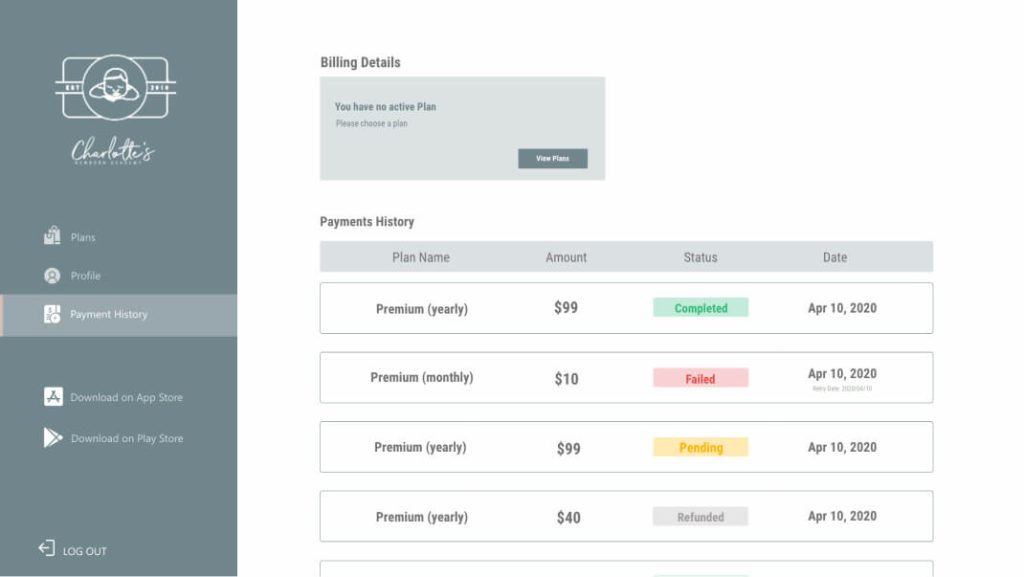Click the Date column header
1024x577 pixels.
point(835,257)
